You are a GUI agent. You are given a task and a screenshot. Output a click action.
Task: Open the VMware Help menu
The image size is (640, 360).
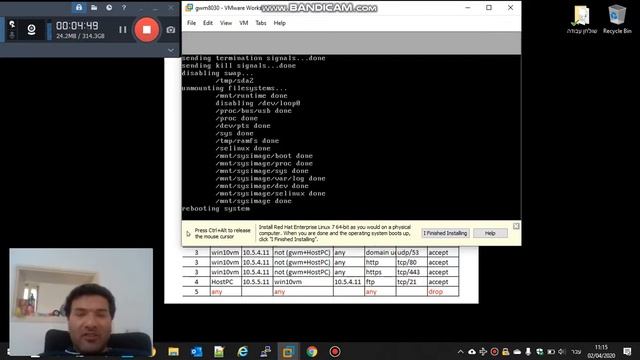(280, 23)
